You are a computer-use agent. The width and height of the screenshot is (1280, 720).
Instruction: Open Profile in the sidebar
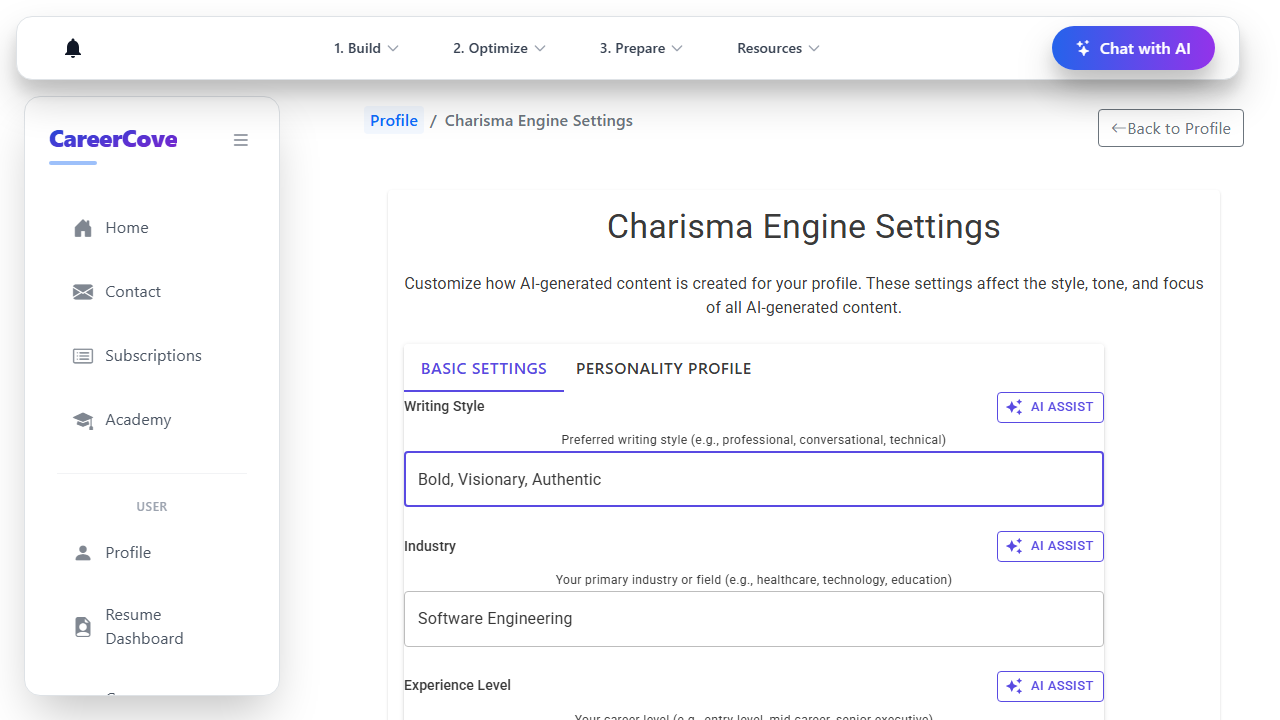pos(152,553)
